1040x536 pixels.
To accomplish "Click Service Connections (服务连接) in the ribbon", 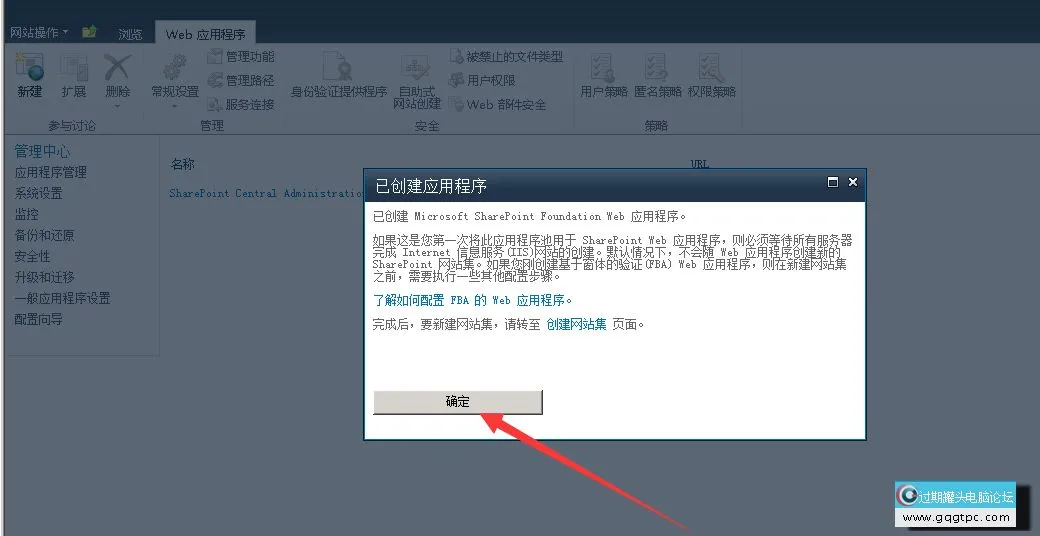I will pos(240,104).
